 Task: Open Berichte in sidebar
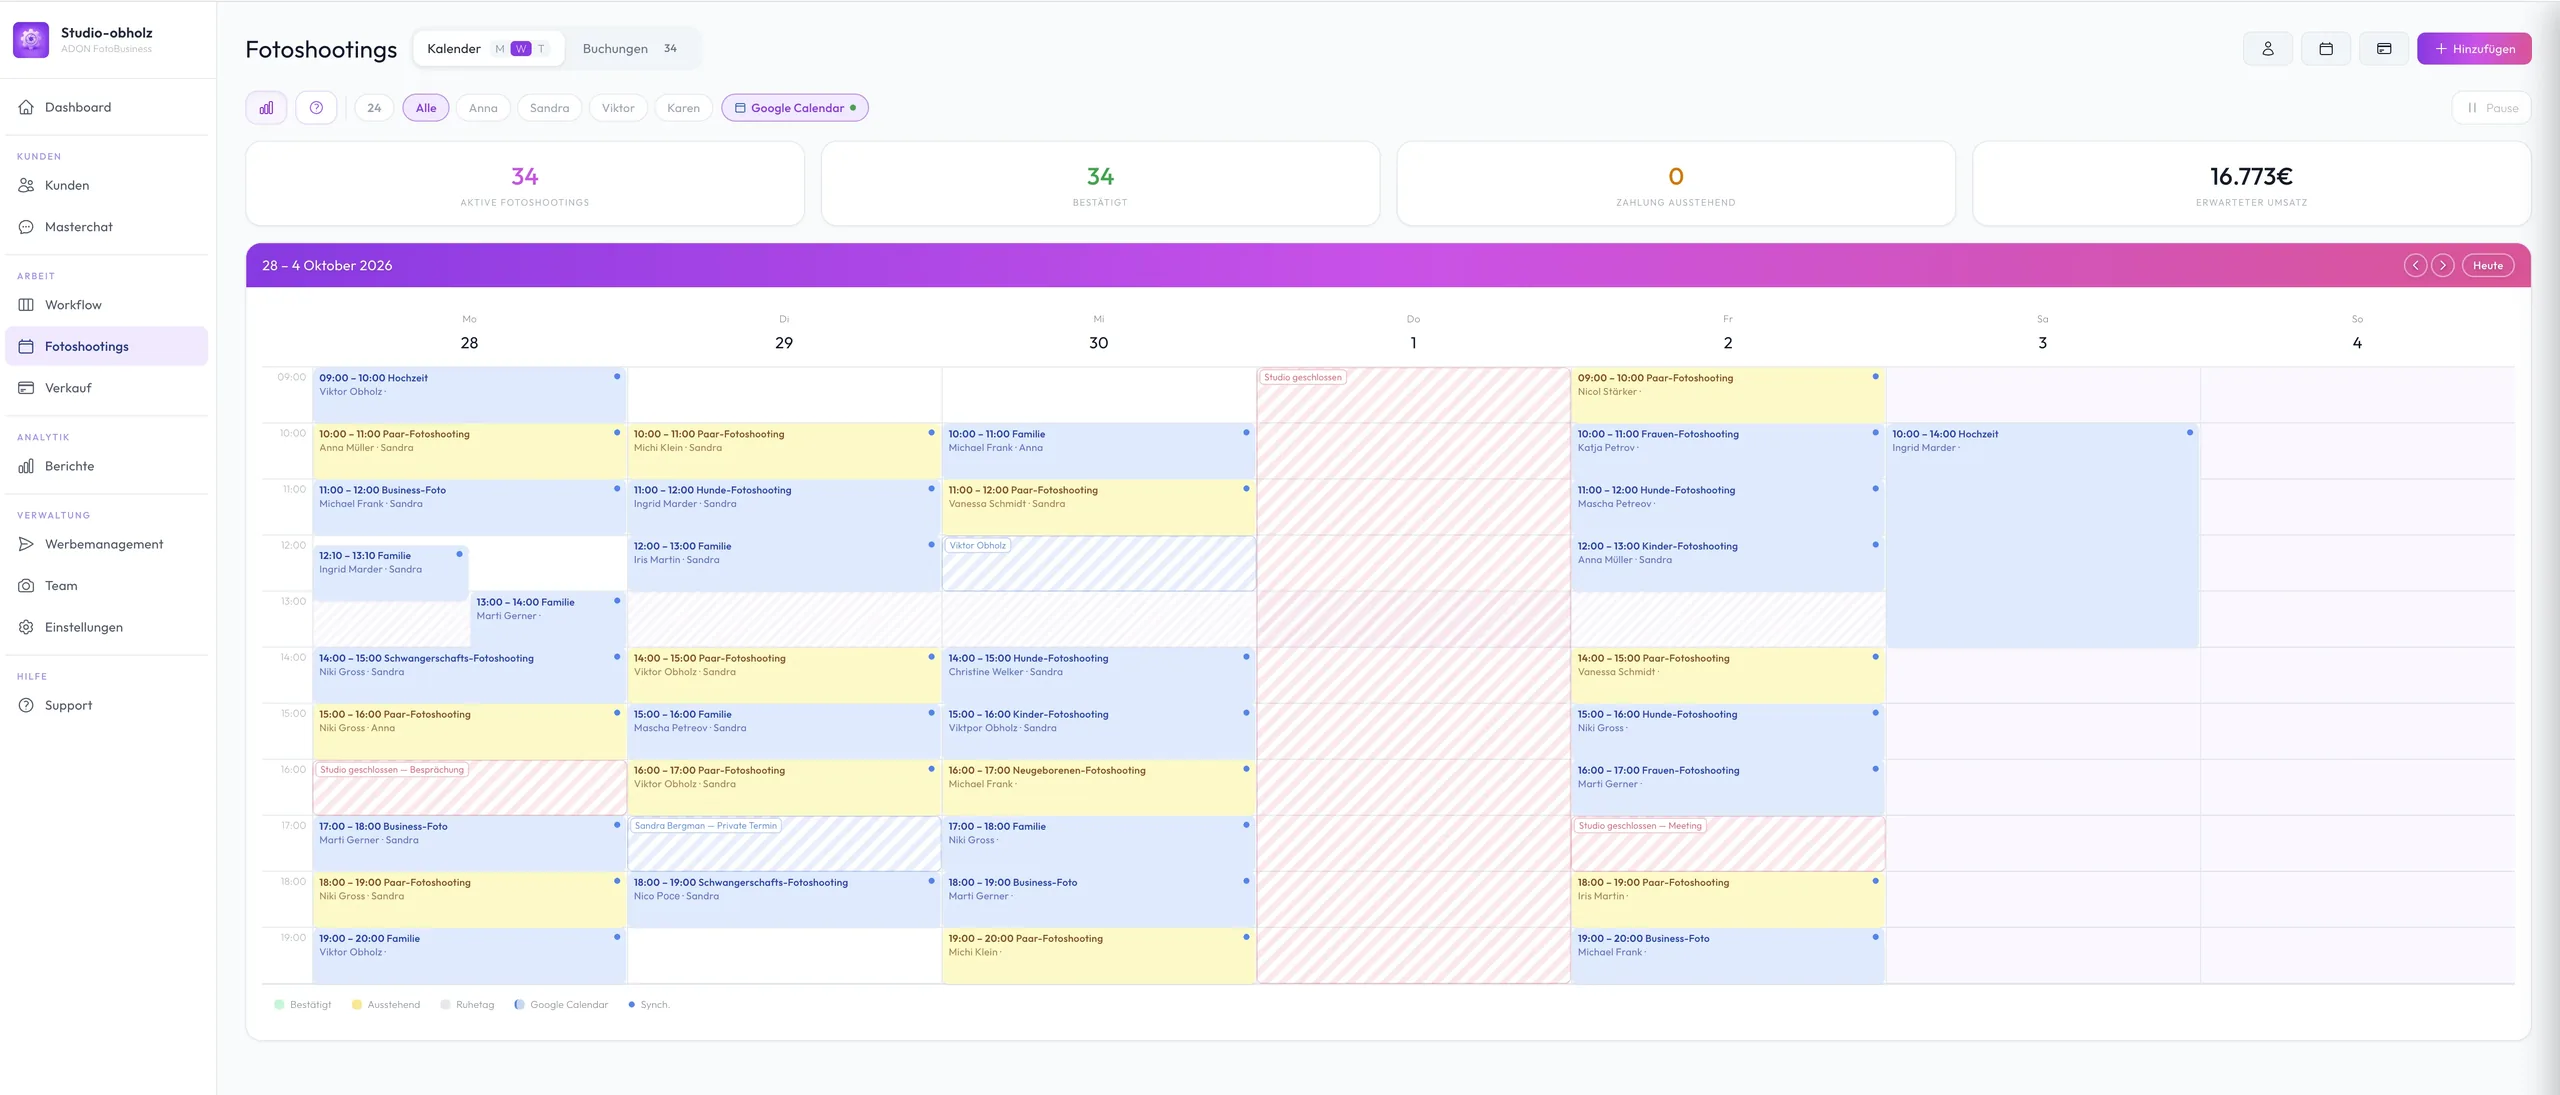[x=107, y=466]
